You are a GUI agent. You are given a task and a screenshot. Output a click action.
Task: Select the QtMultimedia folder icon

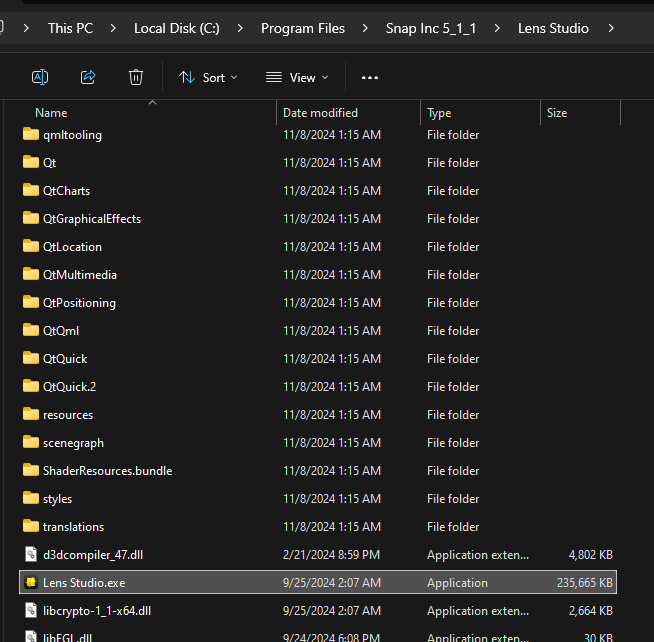31,274
